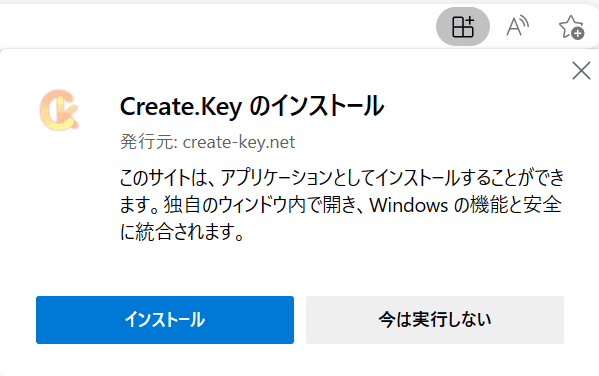Viewport: 599px width, 376px height.
Task: Add this page to favorites with star icon
Action: [x=571, y=27]
